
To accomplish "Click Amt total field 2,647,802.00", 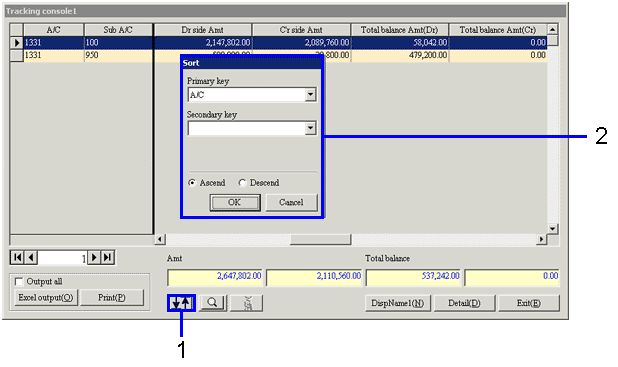I will pyautogui.click(x=215, y=277).
